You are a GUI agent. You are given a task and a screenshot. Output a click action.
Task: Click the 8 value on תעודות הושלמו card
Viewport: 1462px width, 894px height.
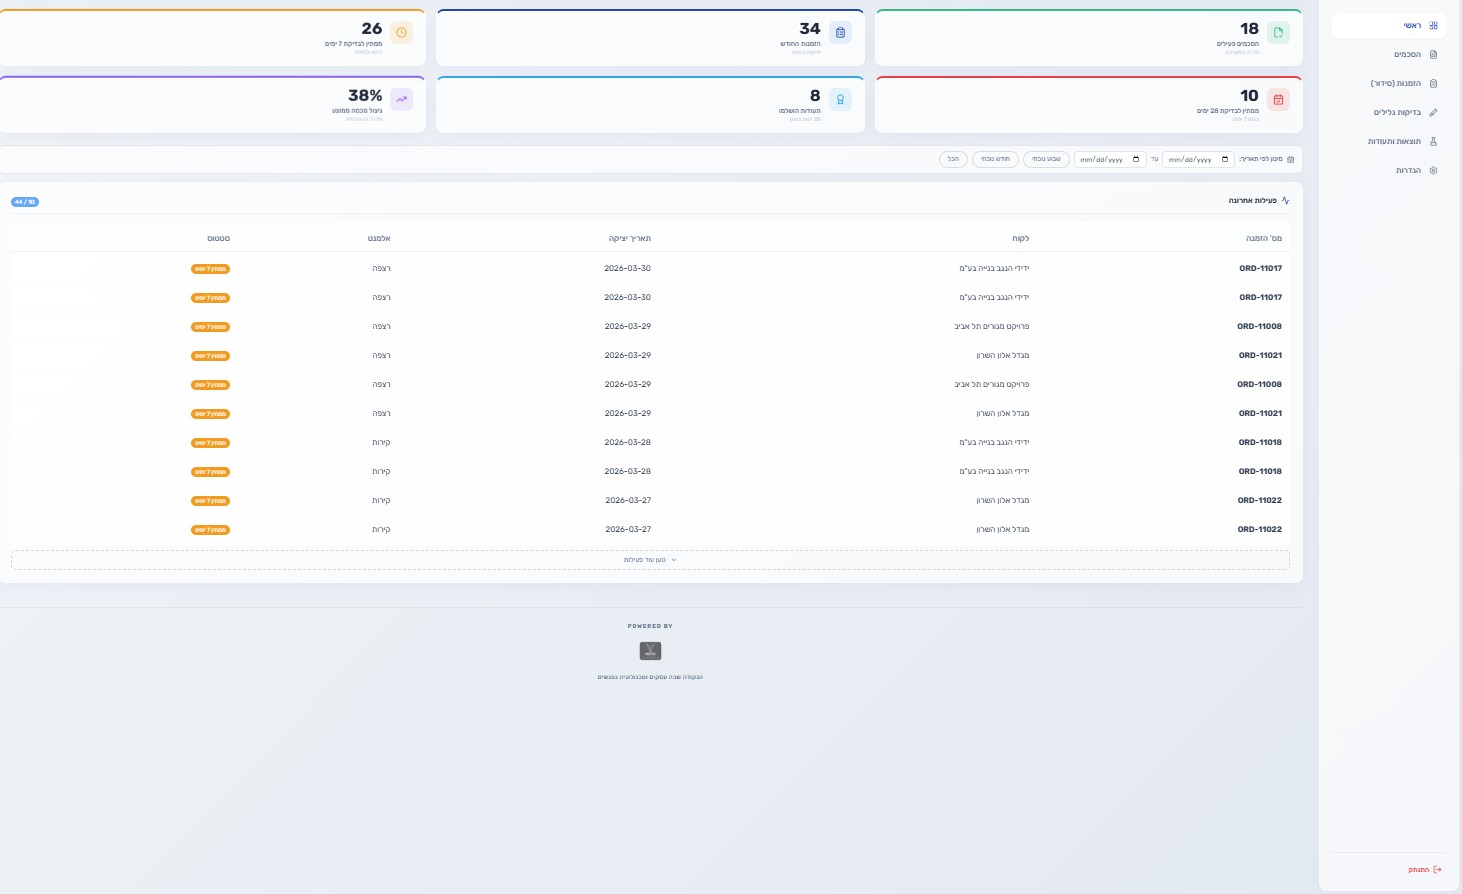tap(815, 96)
